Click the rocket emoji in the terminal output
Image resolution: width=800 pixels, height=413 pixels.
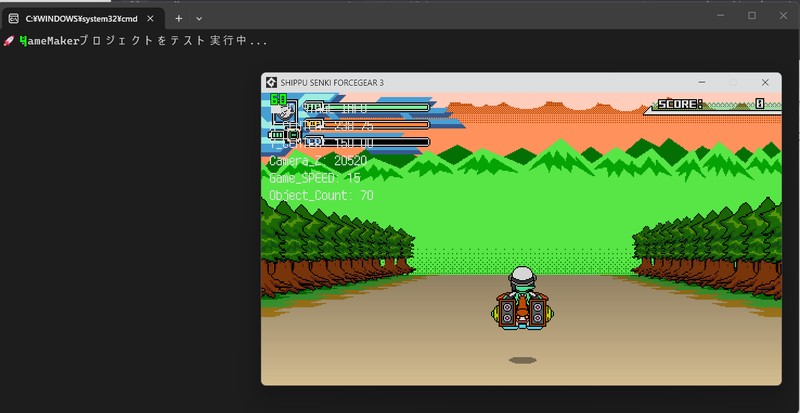click(8, 41)
